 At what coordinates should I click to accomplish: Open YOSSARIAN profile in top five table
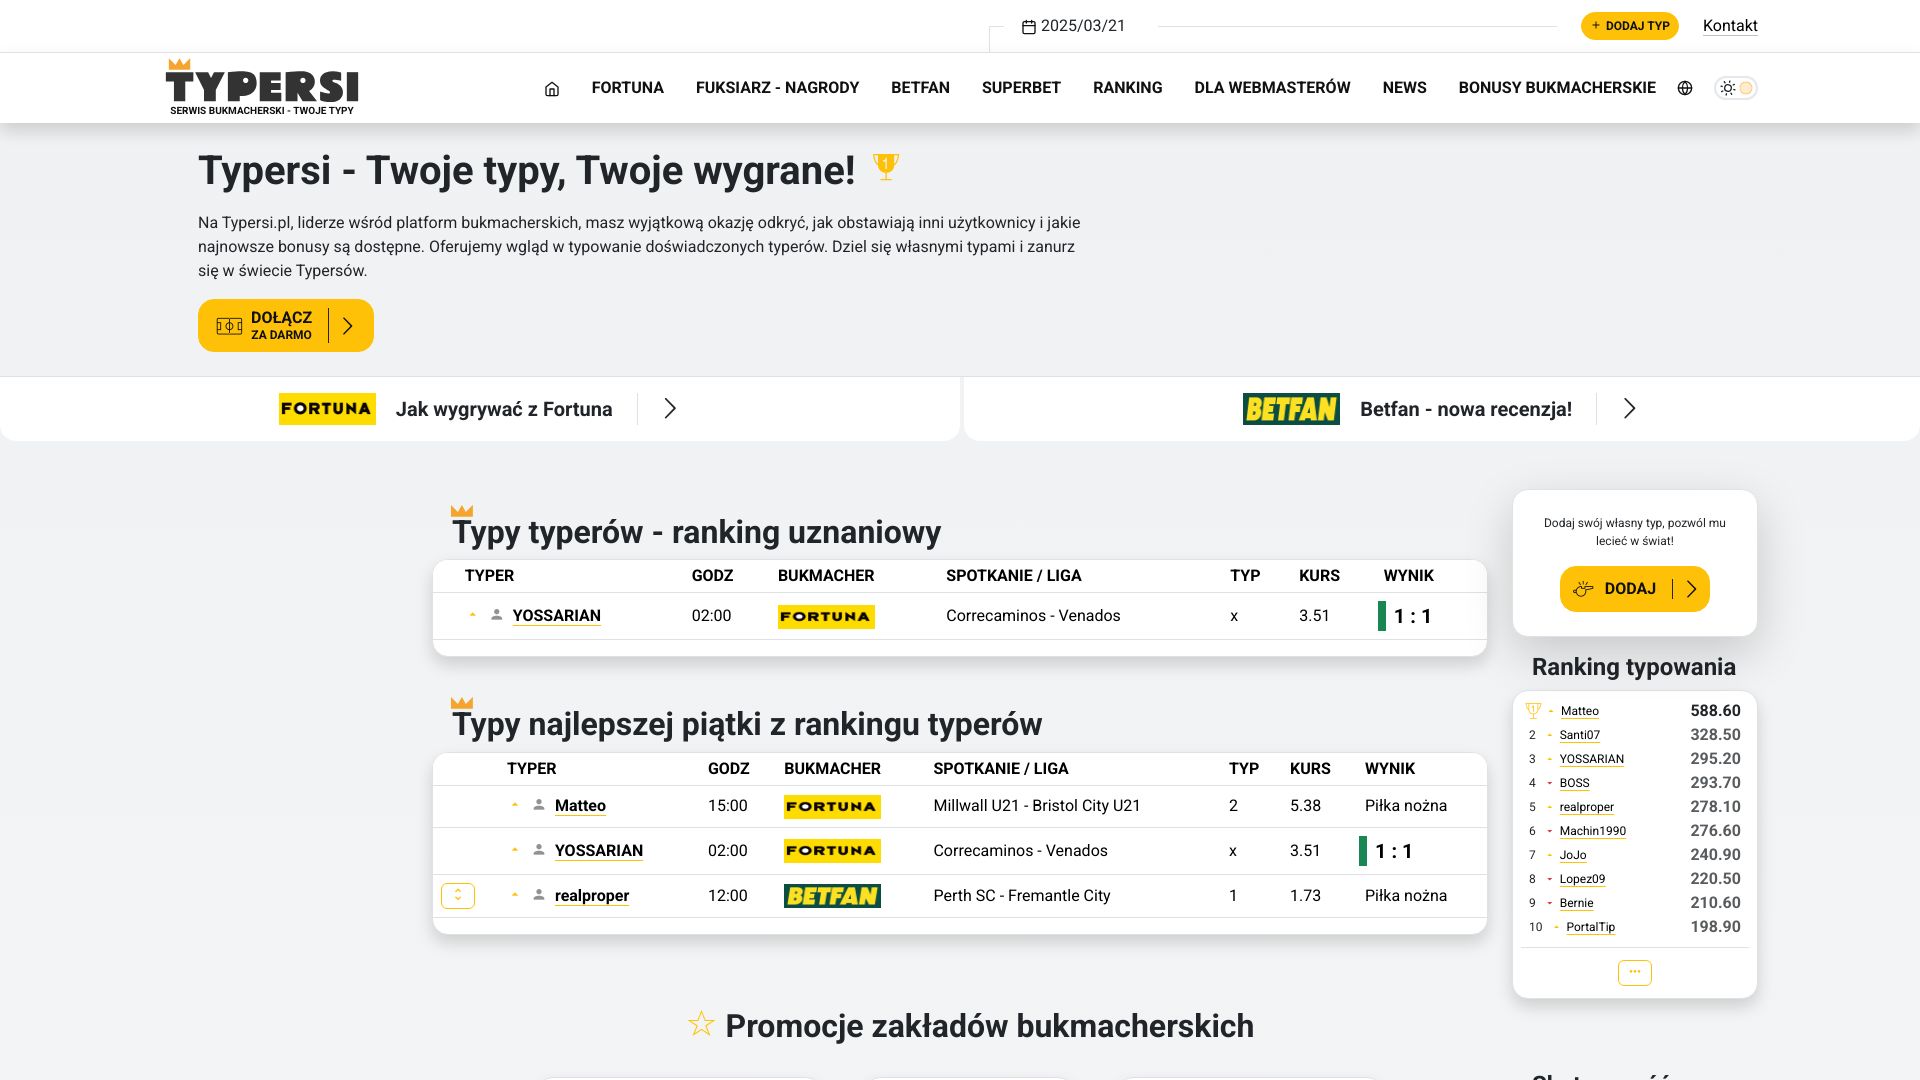pos(599,851)
